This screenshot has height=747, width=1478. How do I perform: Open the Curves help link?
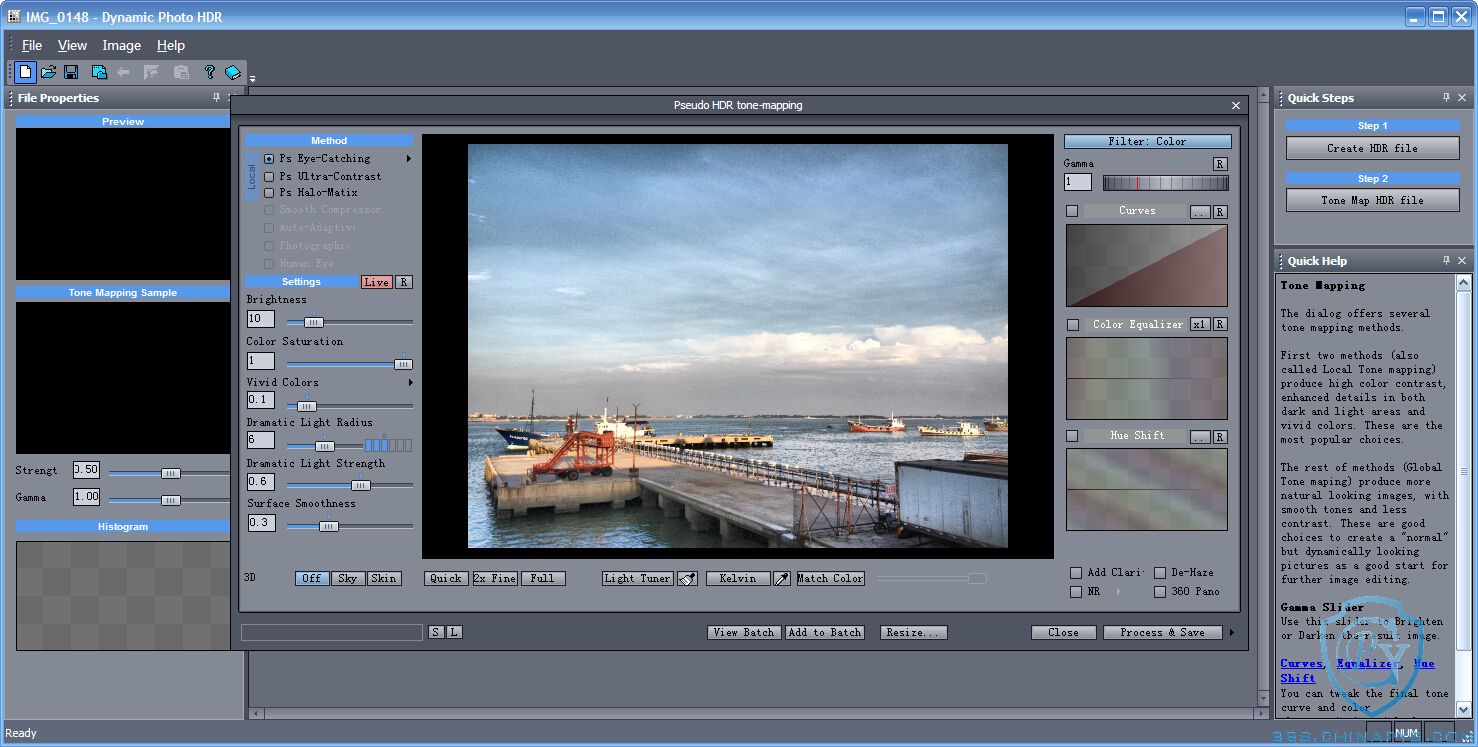point(1301,663)
